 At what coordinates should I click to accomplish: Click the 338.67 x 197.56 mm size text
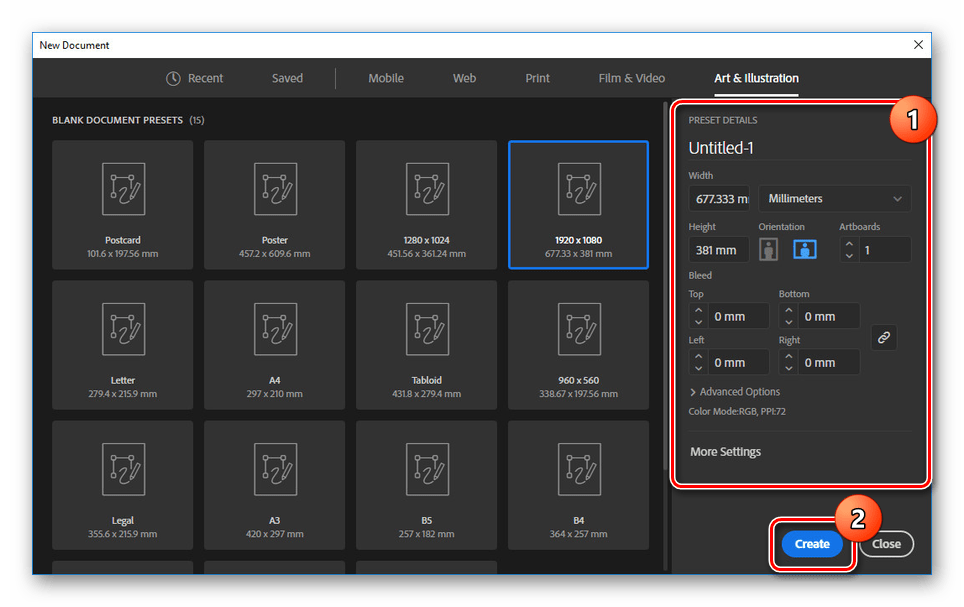[579, 394]
